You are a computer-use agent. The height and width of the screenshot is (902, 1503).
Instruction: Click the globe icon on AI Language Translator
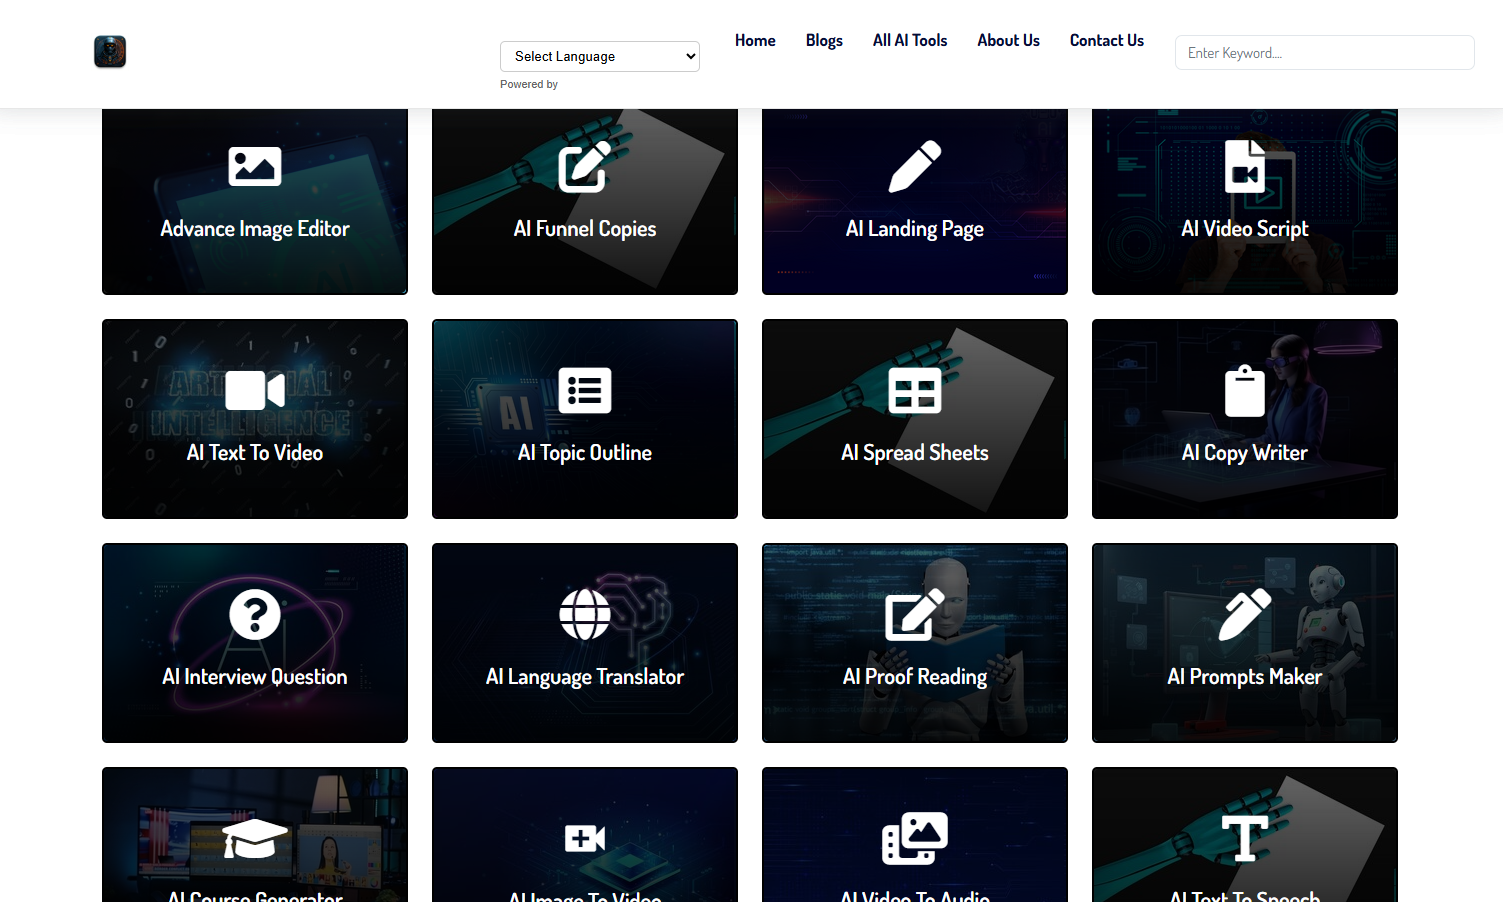click(584, 614)
